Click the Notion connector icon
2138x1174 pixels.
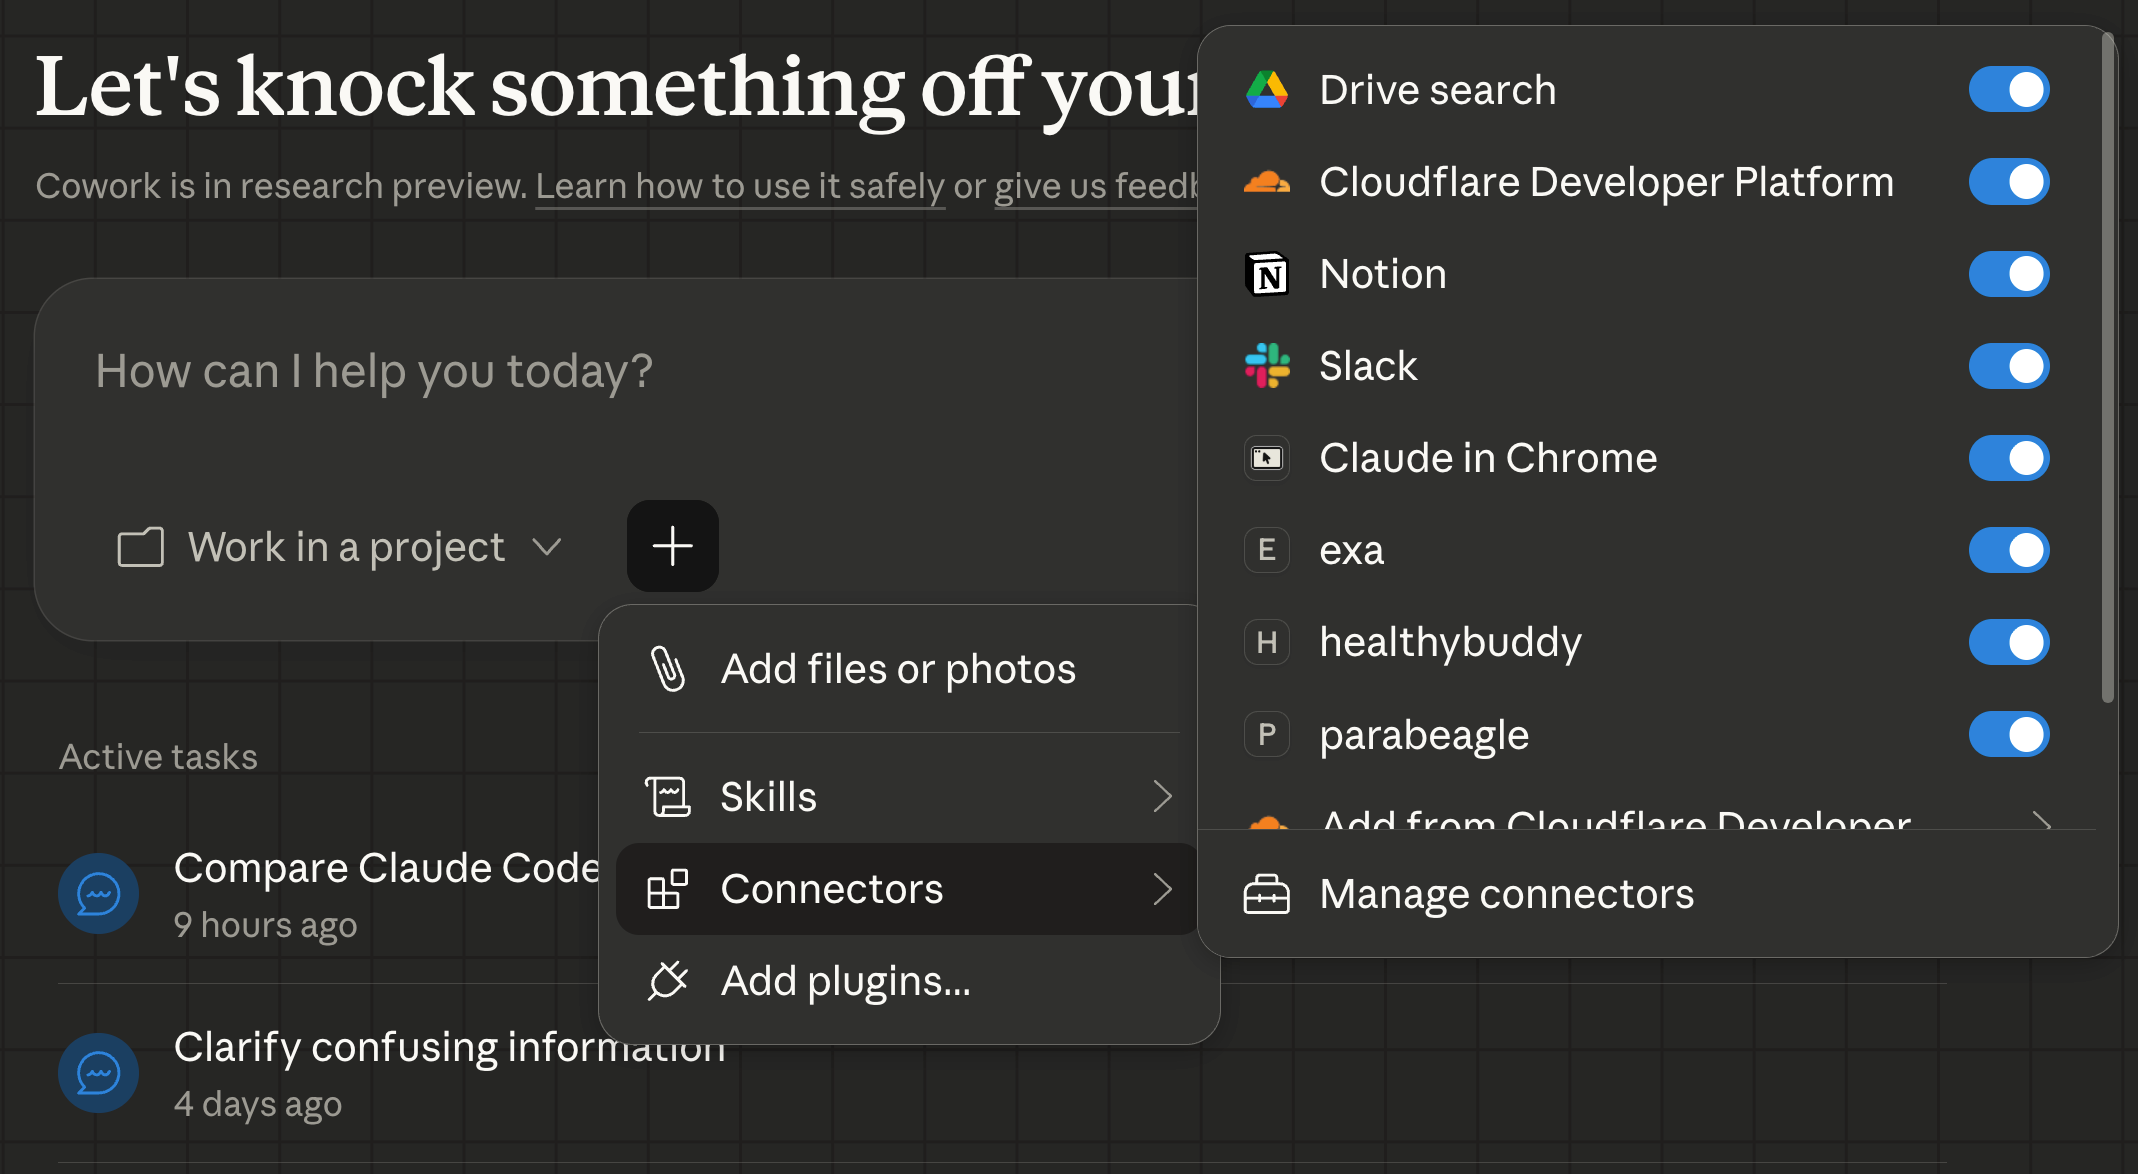coord(1266,274)
